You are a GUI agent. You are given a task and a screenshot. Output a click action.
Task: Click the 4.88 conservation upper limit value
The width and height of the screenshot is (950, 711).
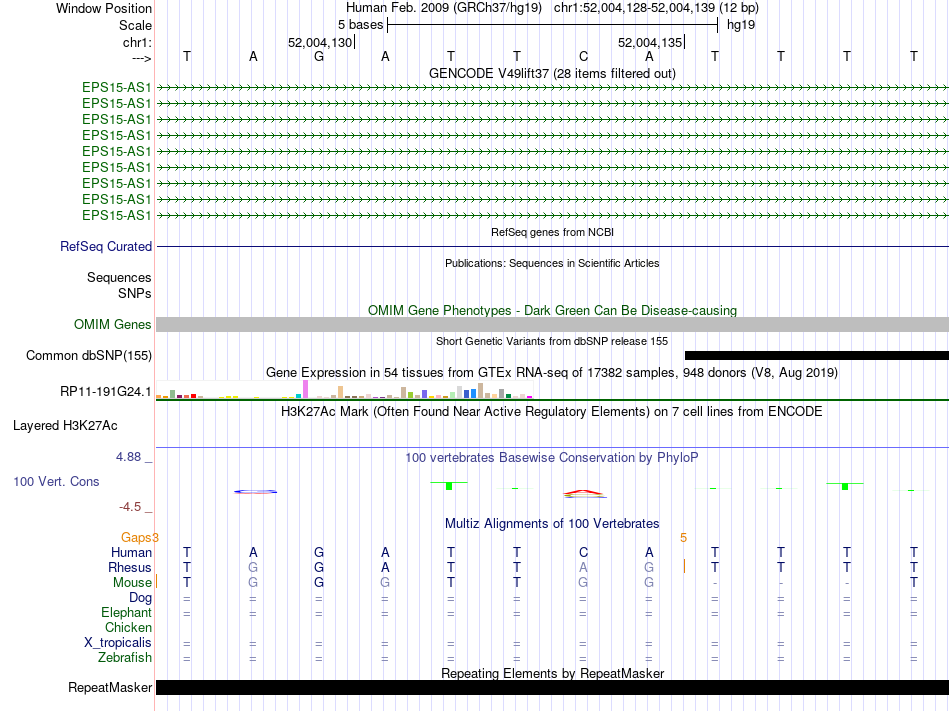pyautogui.click(x=128, y=457)
